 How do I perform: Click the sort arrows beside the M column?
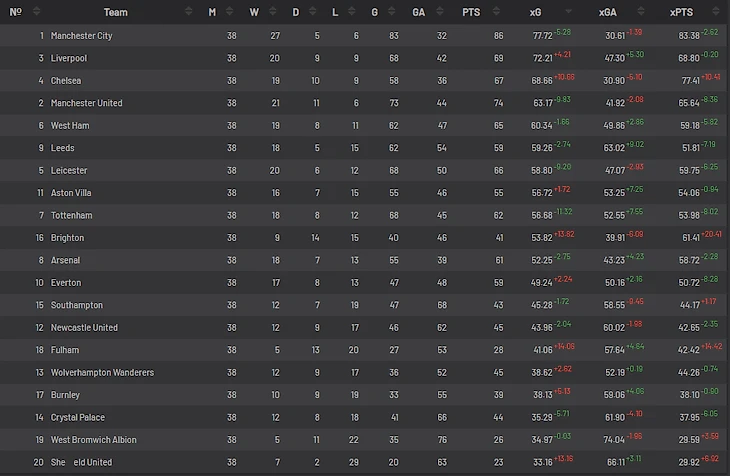231,12
